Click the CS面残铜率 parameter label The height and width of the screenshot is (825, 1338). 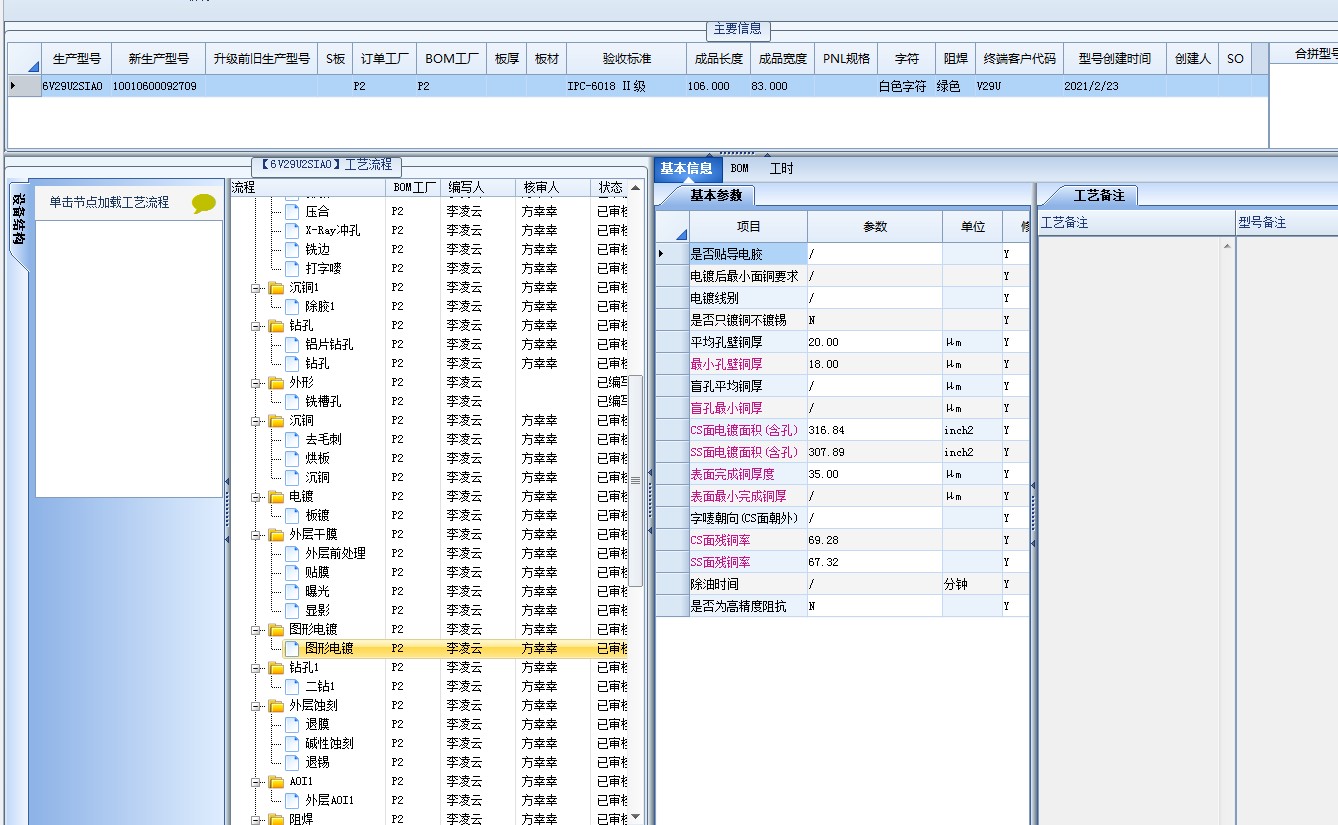pos(720,540)
